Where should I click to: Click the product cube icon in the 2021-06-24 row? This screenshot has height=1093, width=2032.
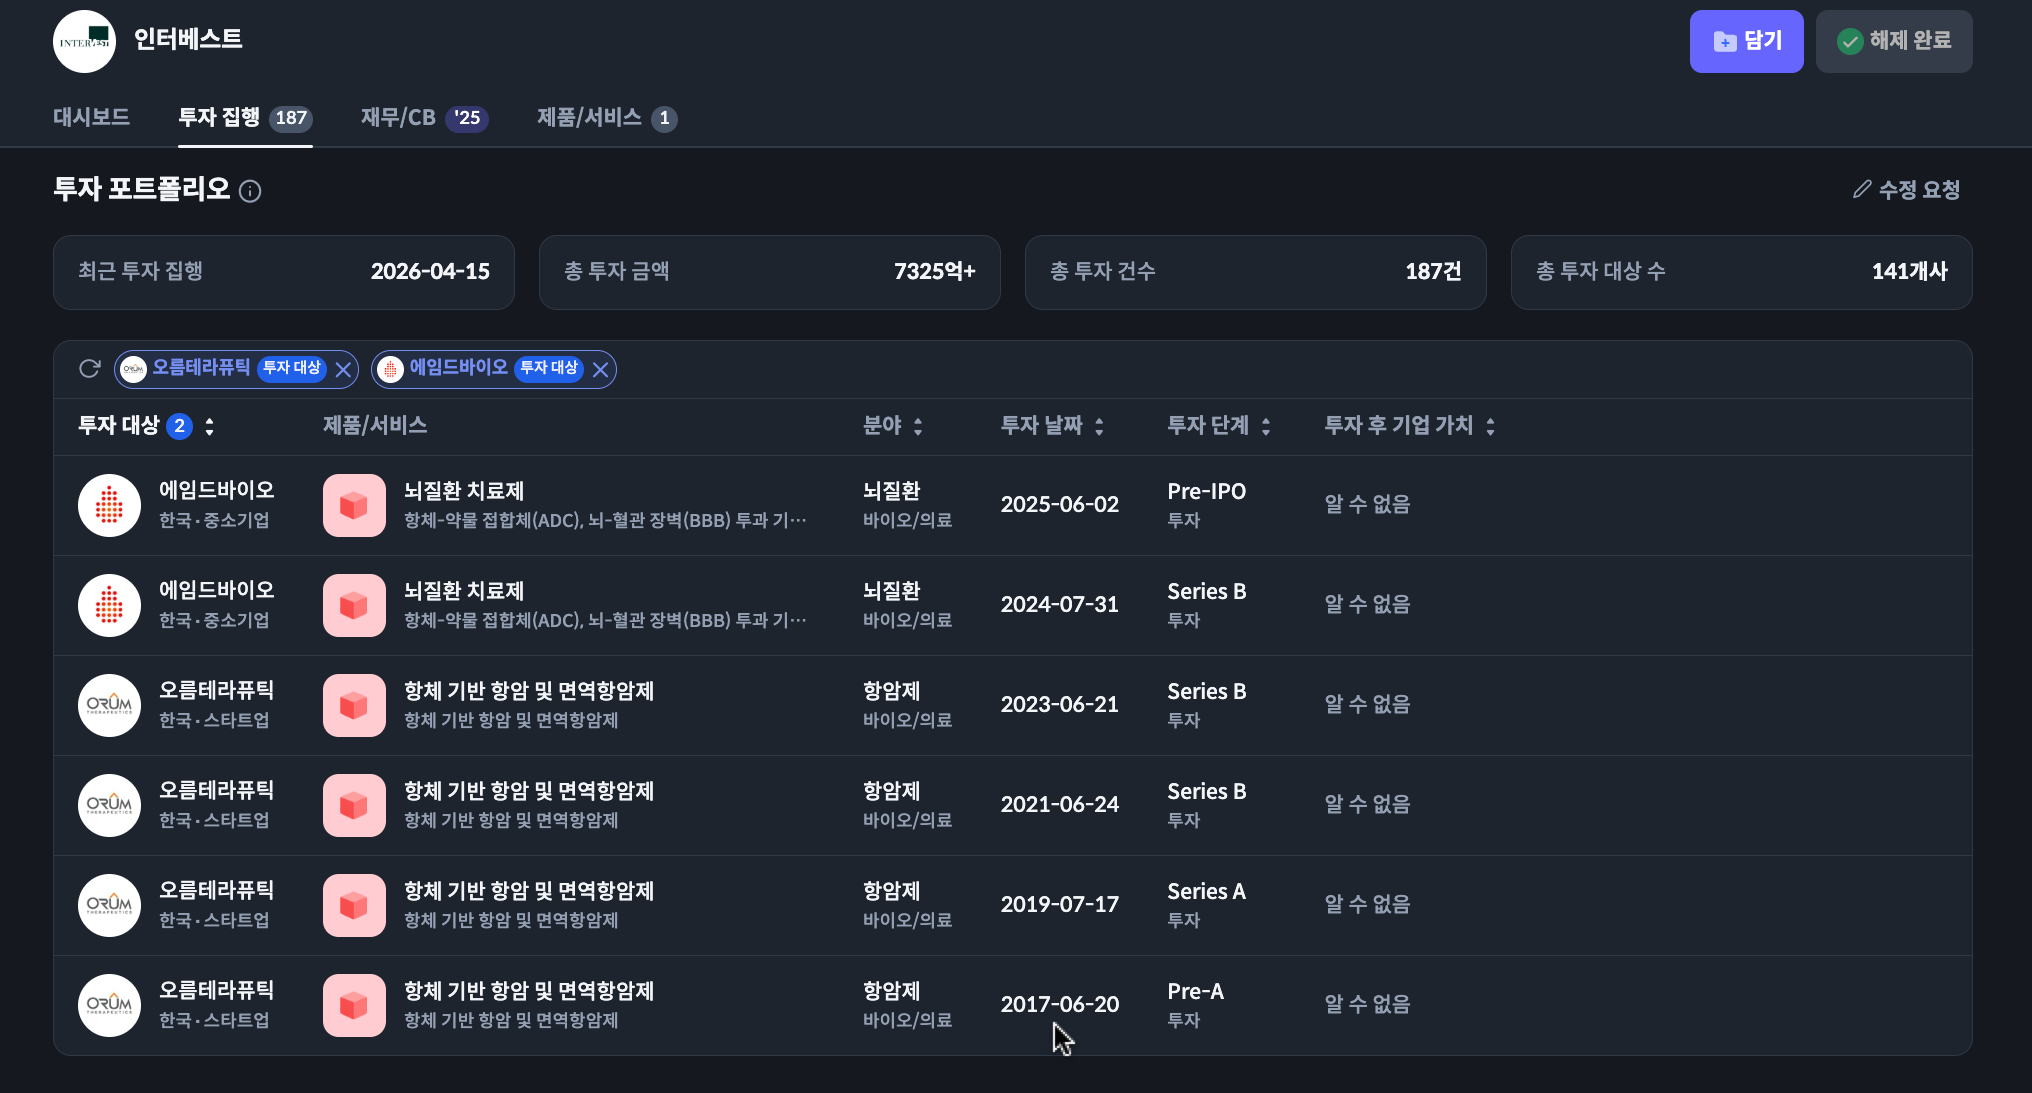click(x=354, y=805)
